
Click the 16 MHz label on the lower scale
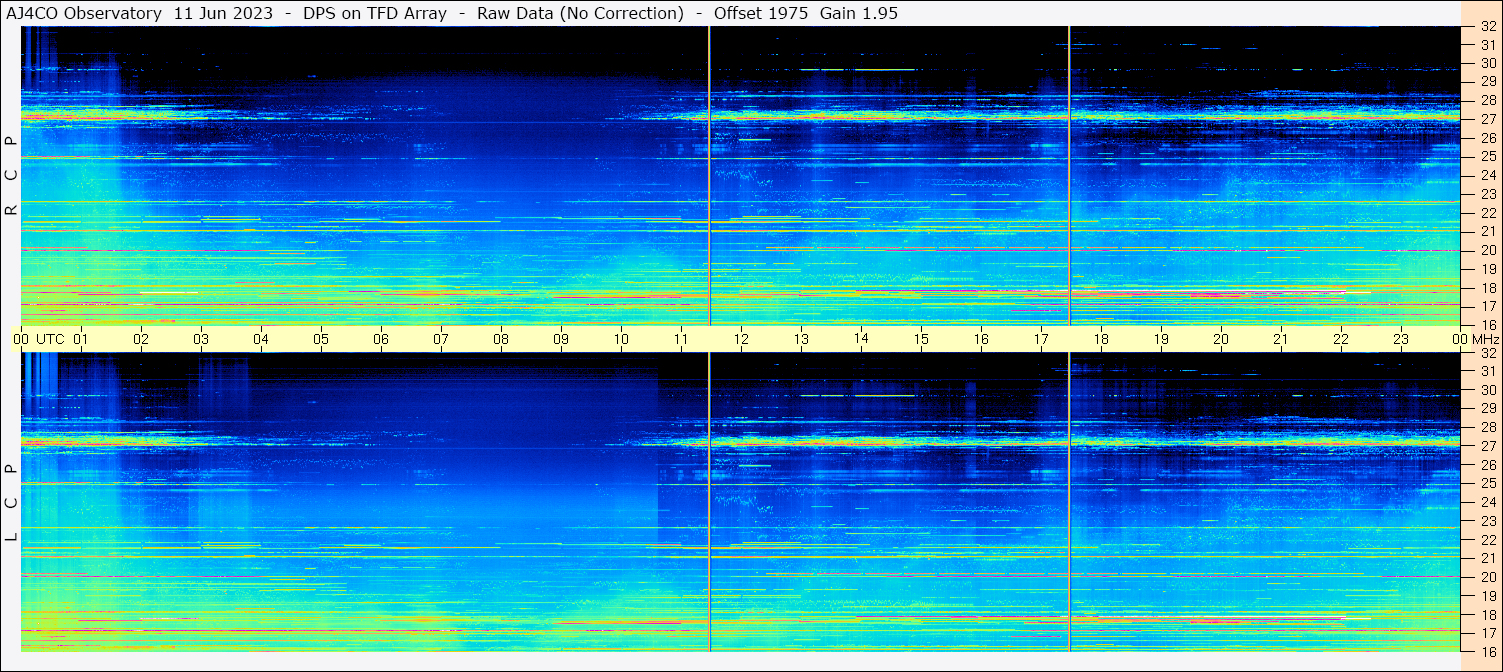1487,651
